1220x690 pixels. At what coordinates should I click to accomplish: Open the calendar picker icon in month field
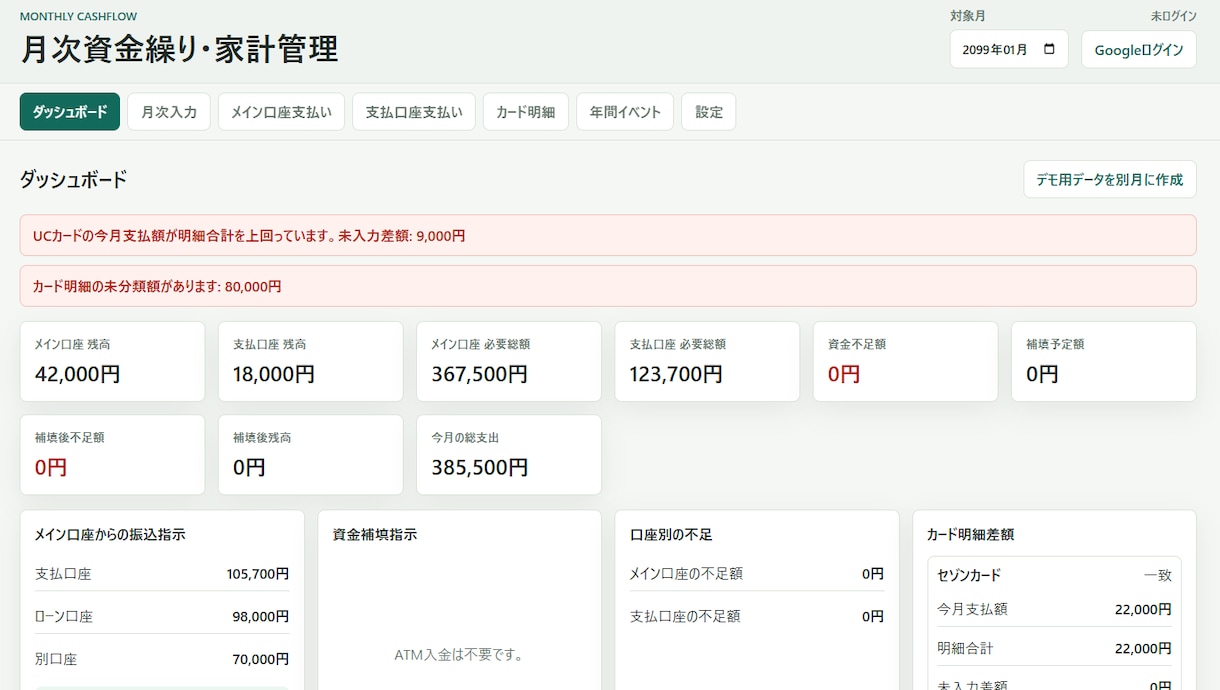(1049, 49)
